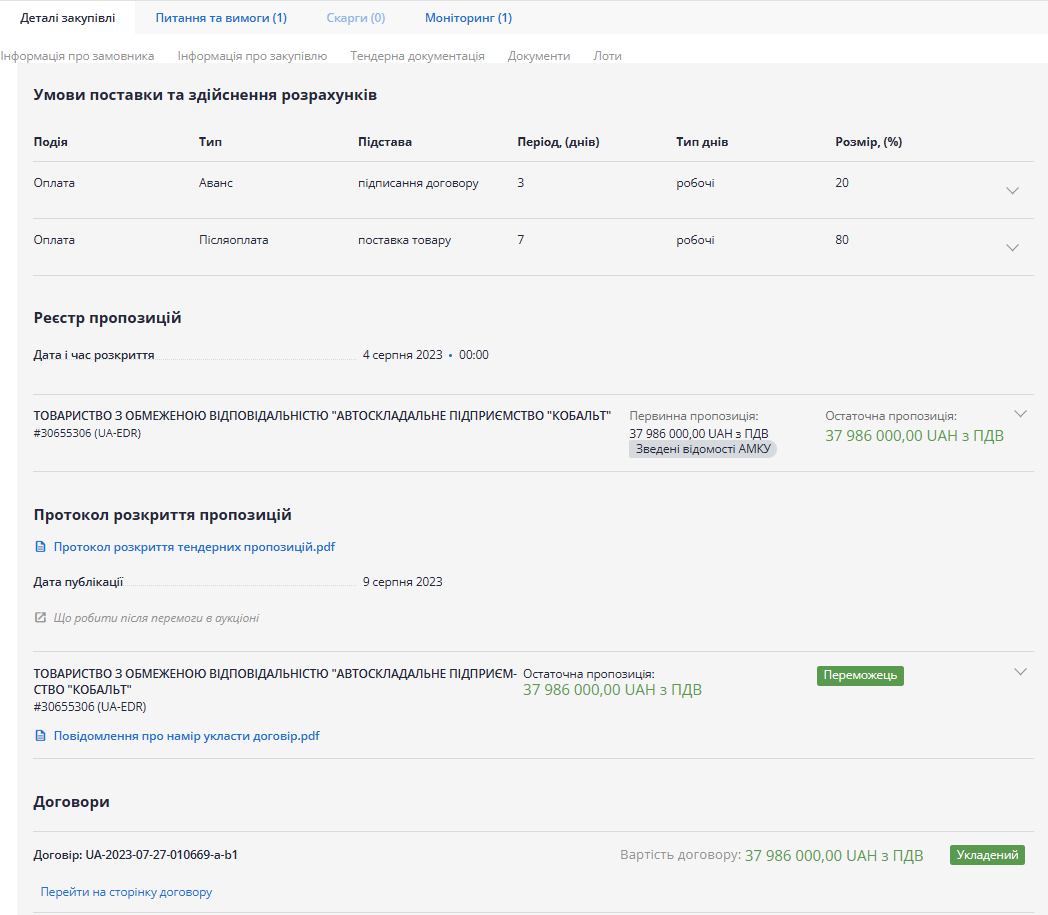Click the external link icon for auction help
1048x915 pixels.
click(40, 618)
